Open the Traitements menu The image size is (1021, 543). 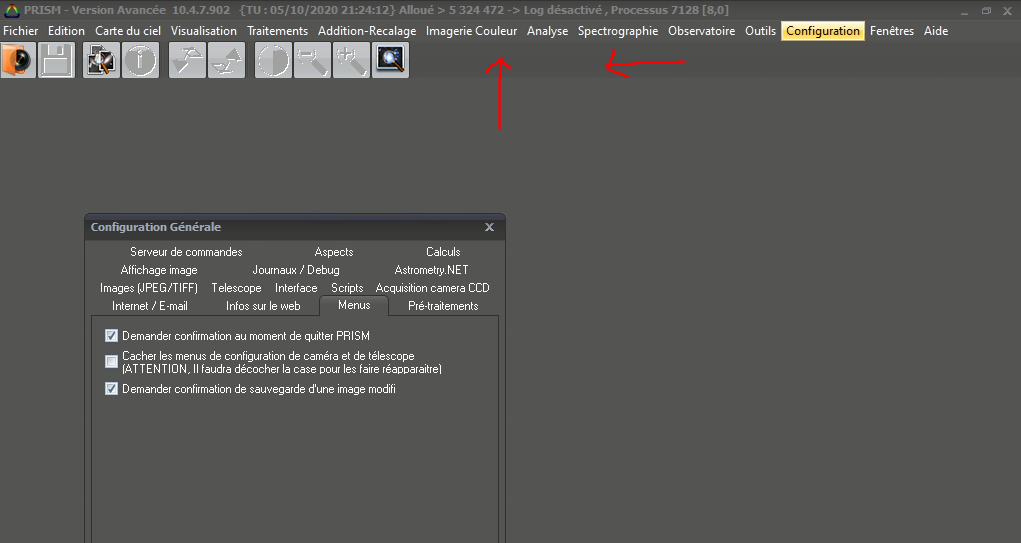pos(277,31)
